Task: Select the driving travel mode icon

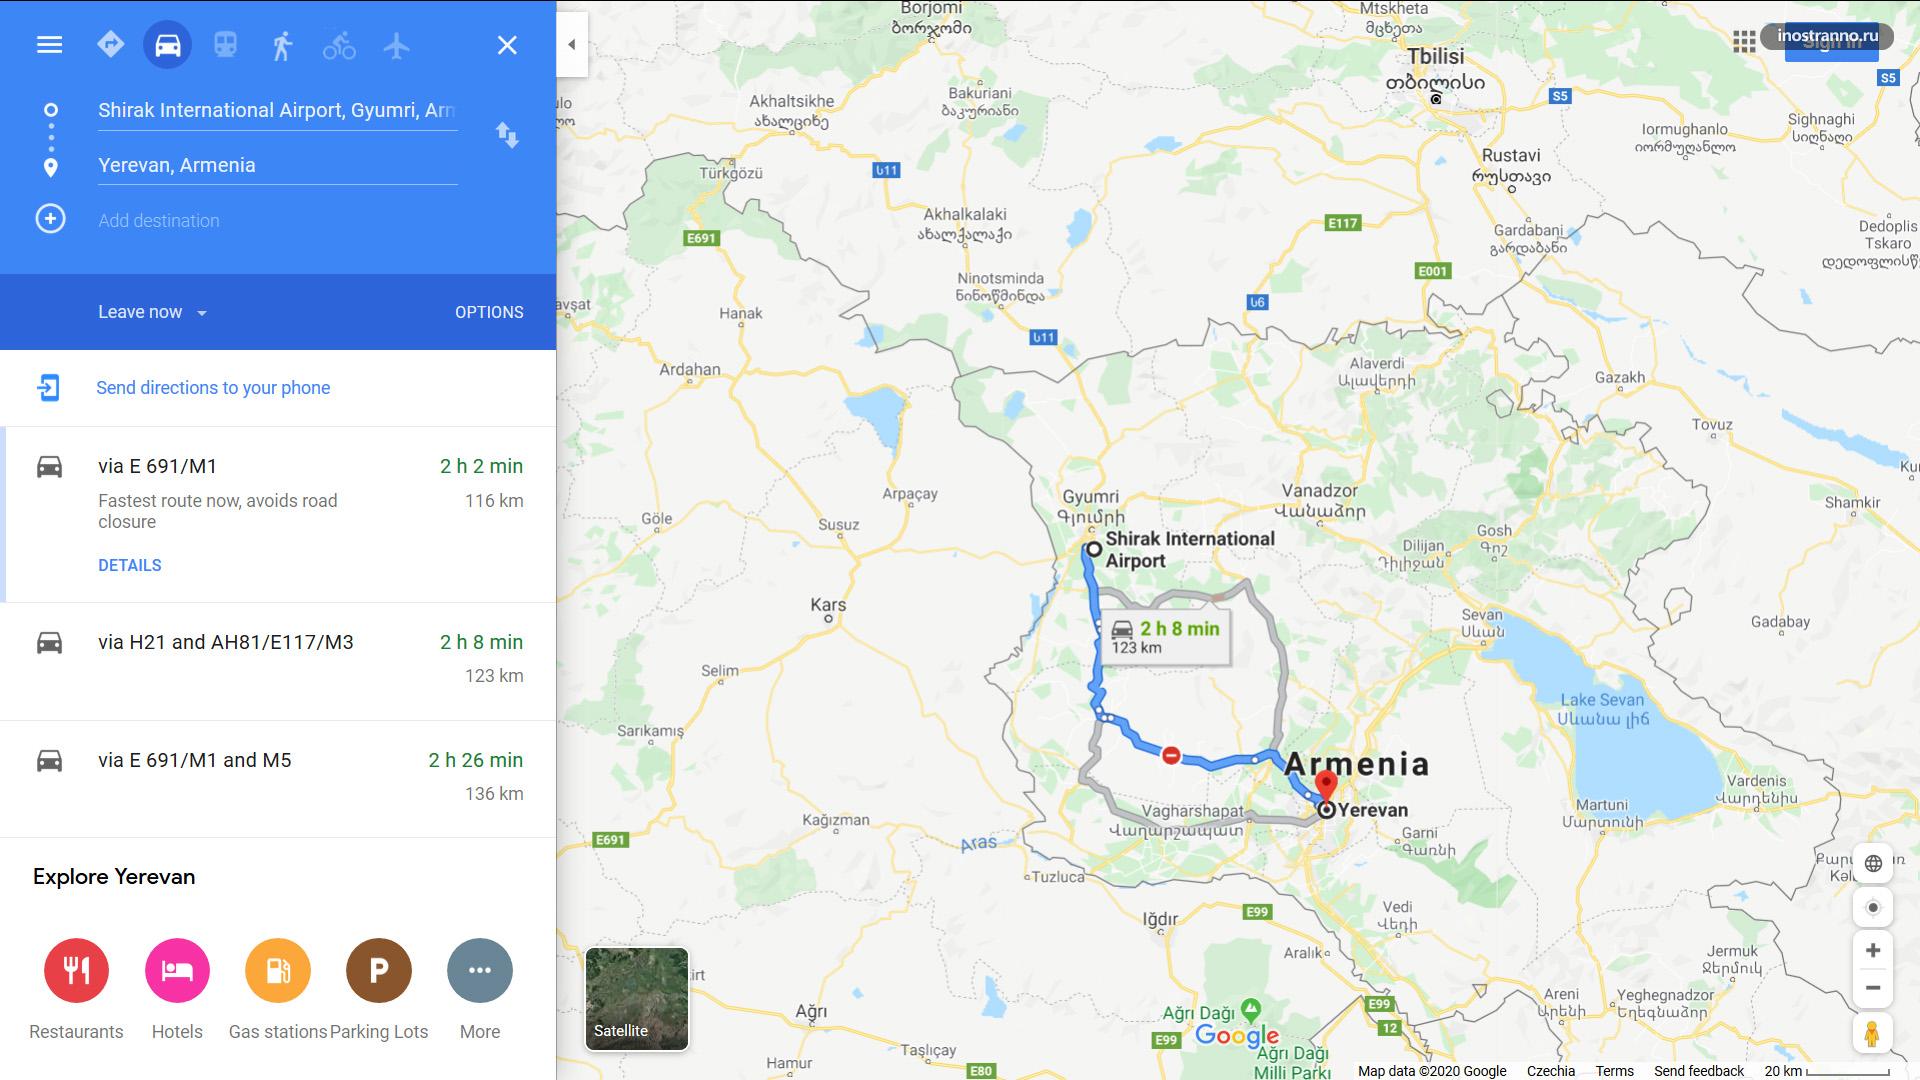Action: pos(167,45)
